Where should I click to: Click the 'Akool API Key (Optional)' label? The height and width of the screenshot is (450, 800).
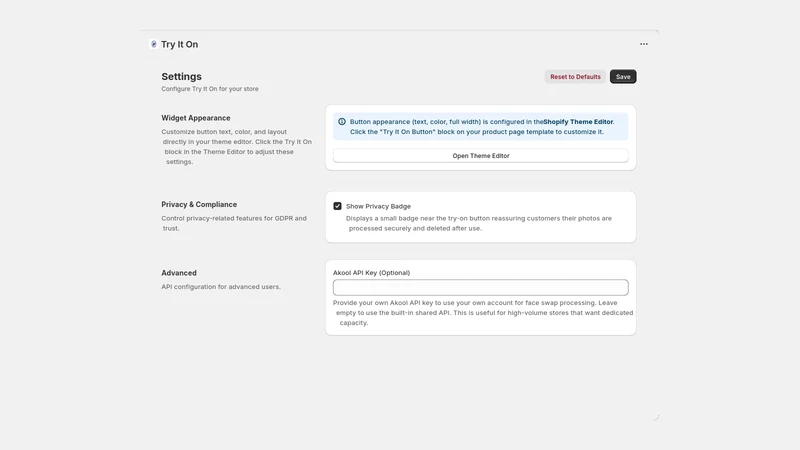371,272
